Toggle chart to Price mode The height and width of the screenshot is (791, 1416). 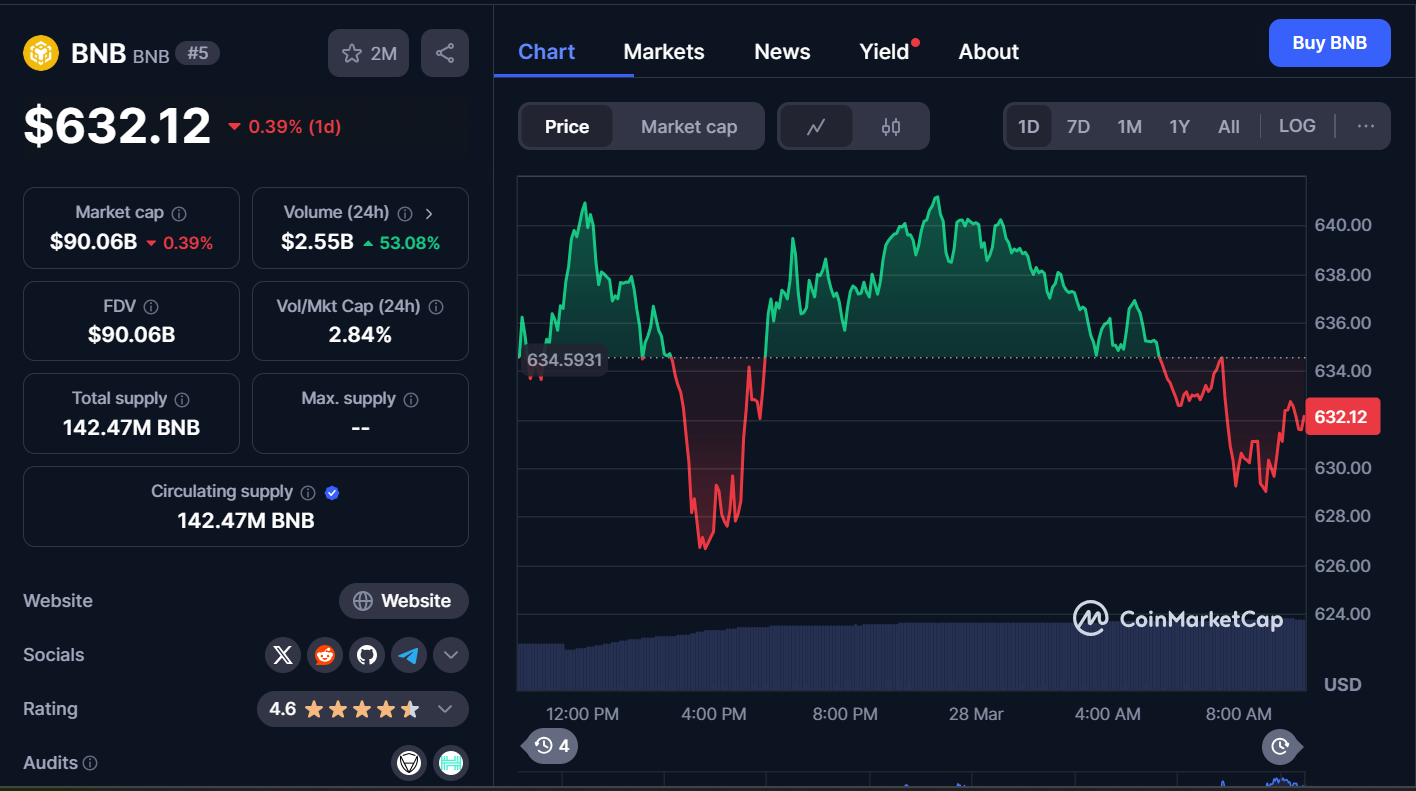click(567, 127)
